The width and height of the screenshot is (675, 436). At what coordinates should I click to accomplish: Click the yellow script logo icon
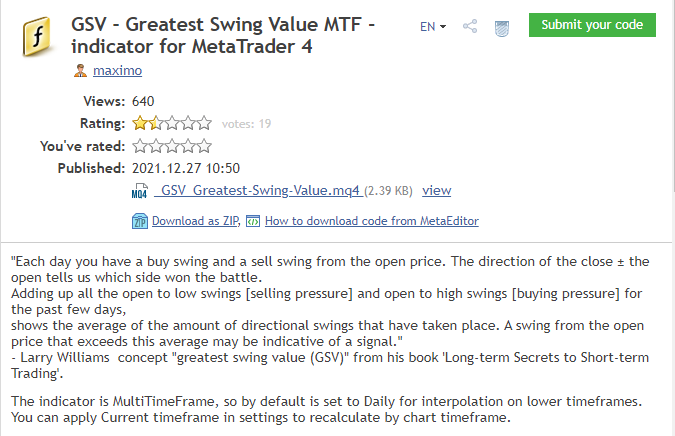pos(36,39)
